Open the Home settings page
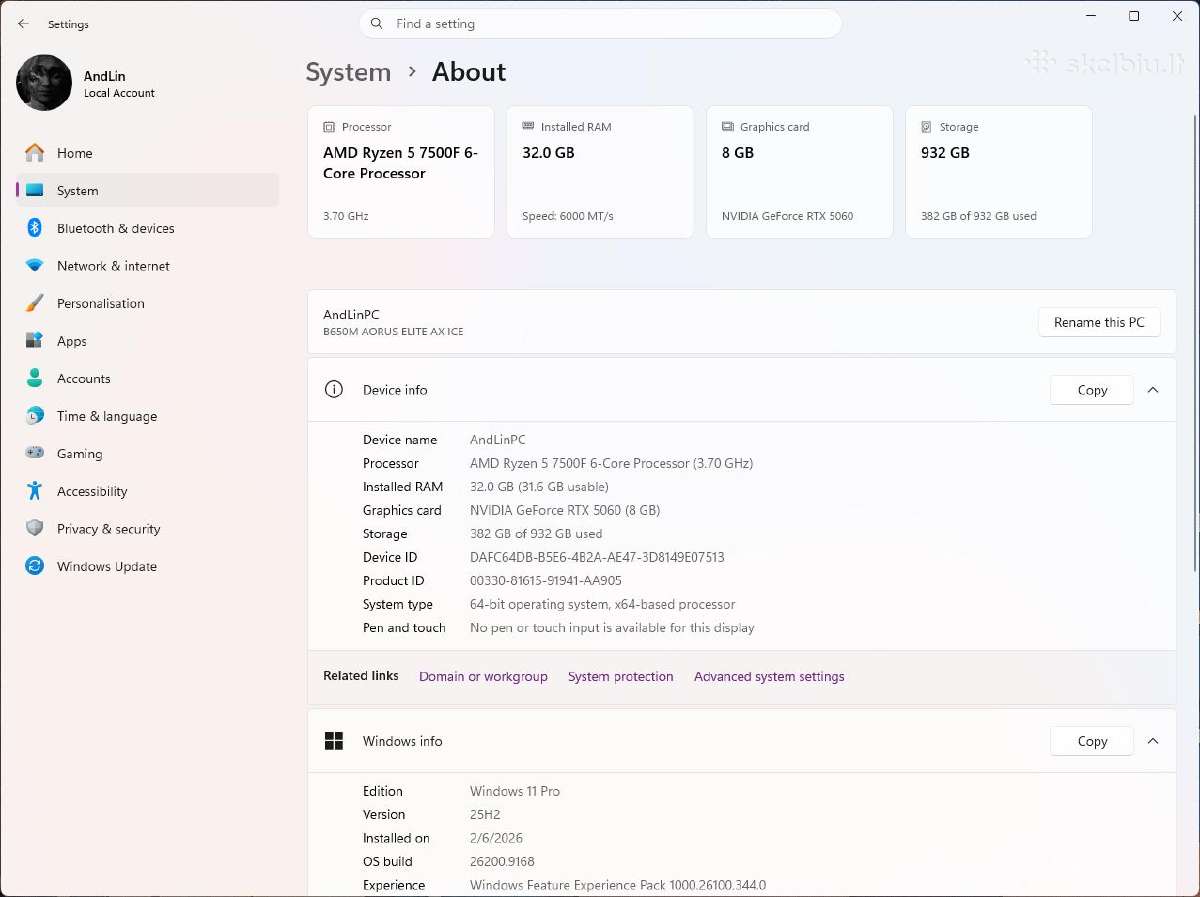This screenshot has height=897, width=1200. pos(147,153)
